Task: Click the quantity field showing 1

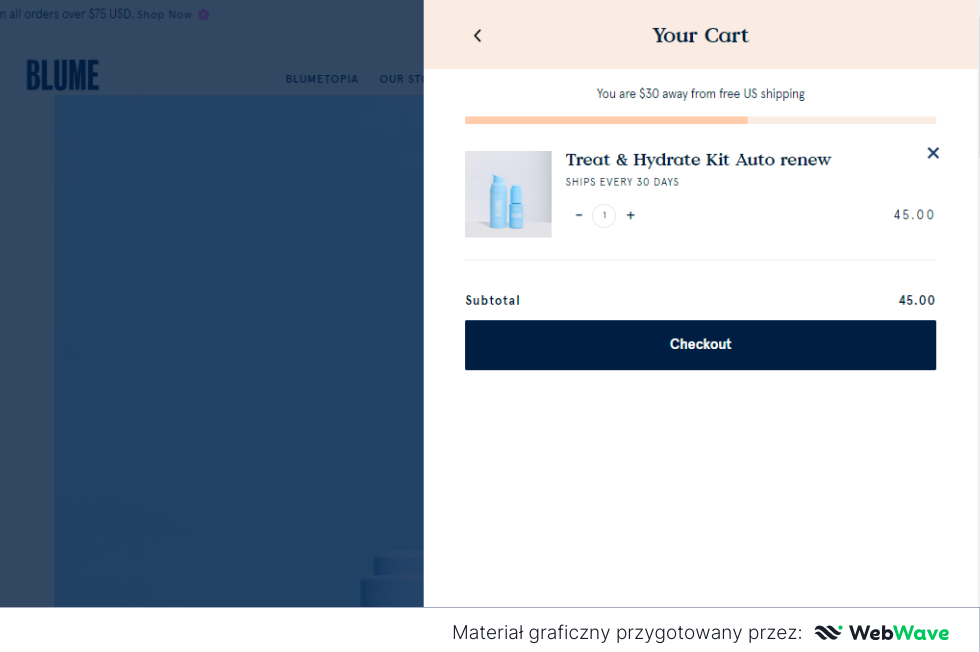Action: (x=604, y=215)
